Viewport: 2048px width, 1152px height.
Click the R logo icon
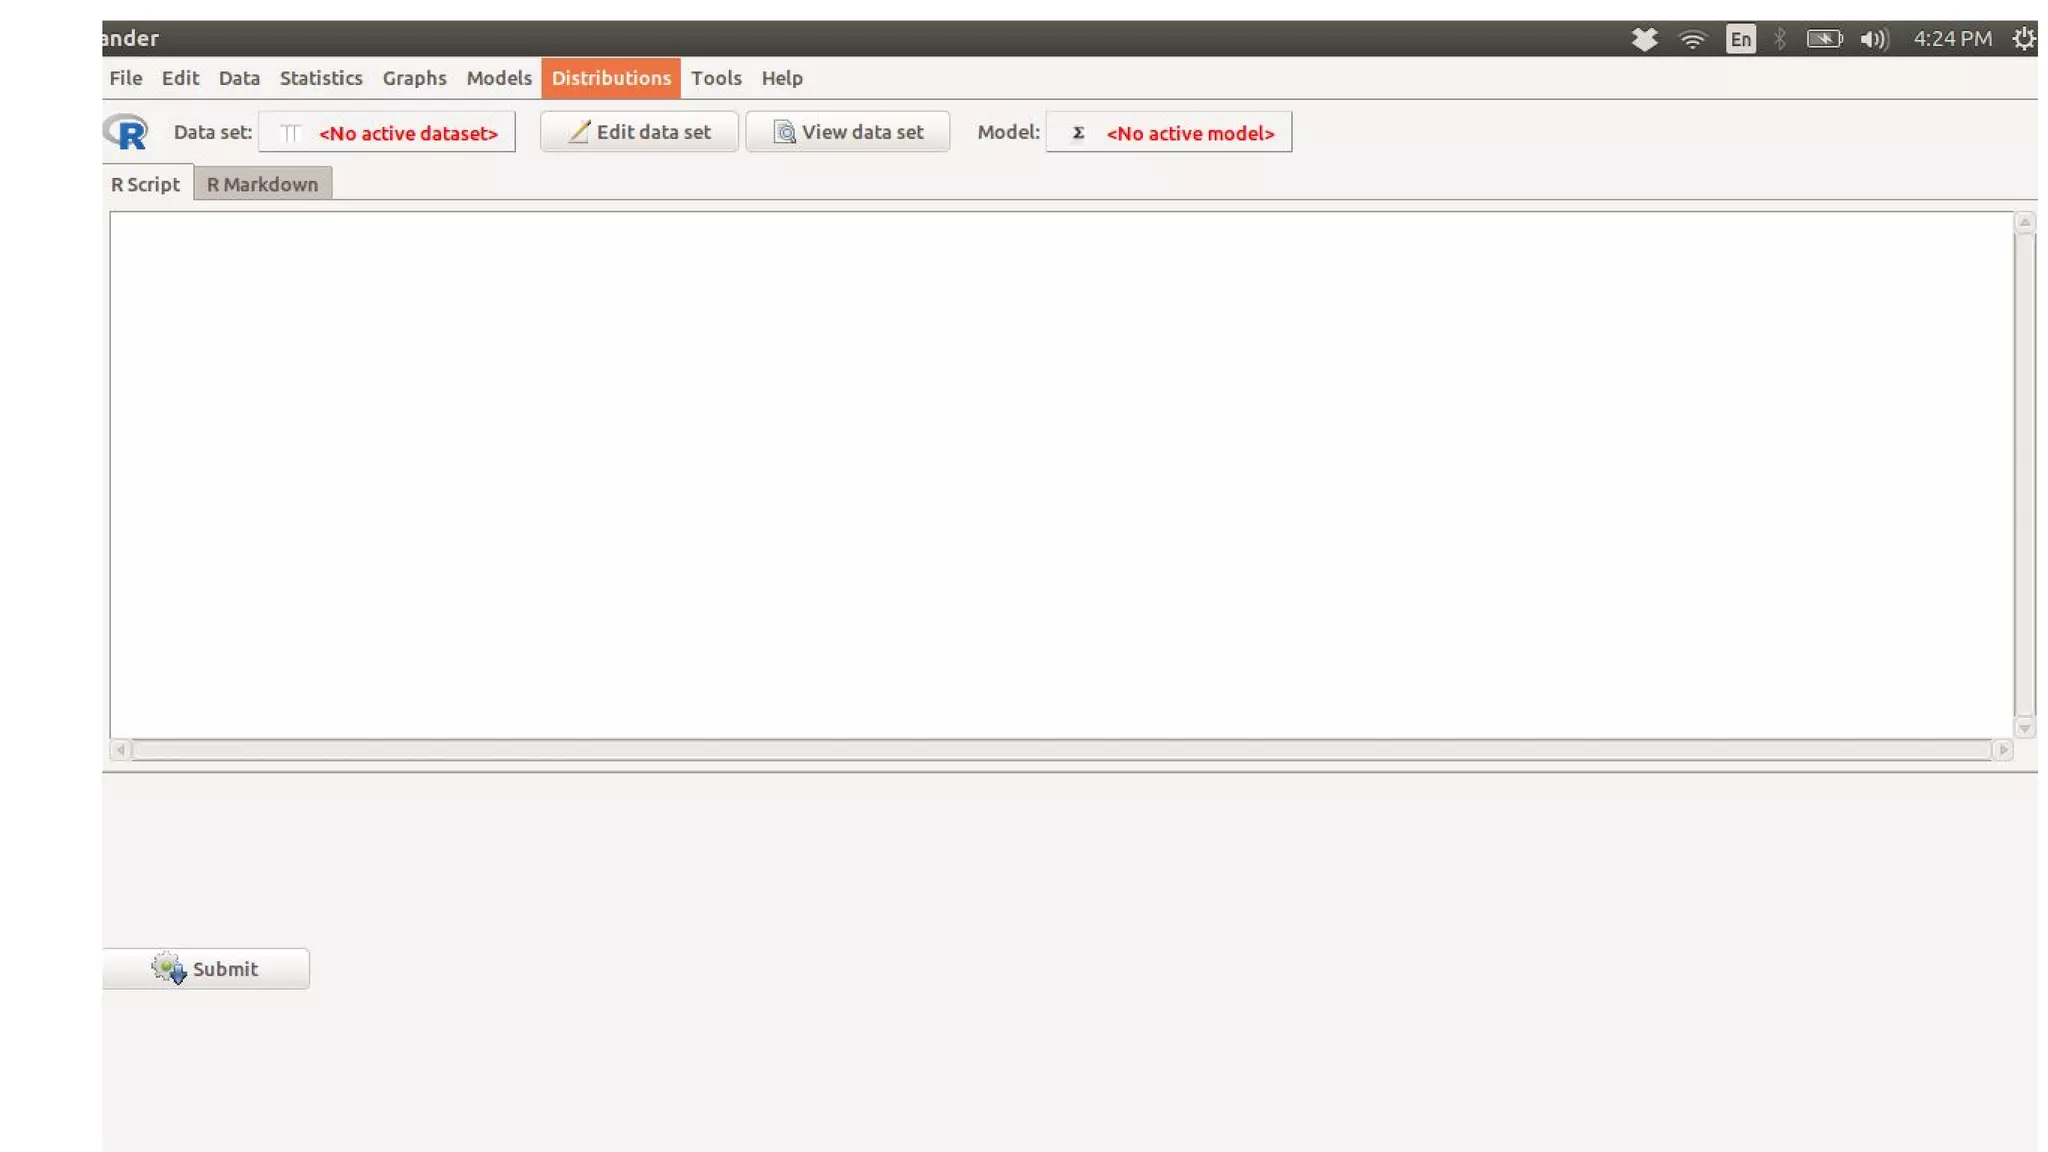[x=126, y=132]
